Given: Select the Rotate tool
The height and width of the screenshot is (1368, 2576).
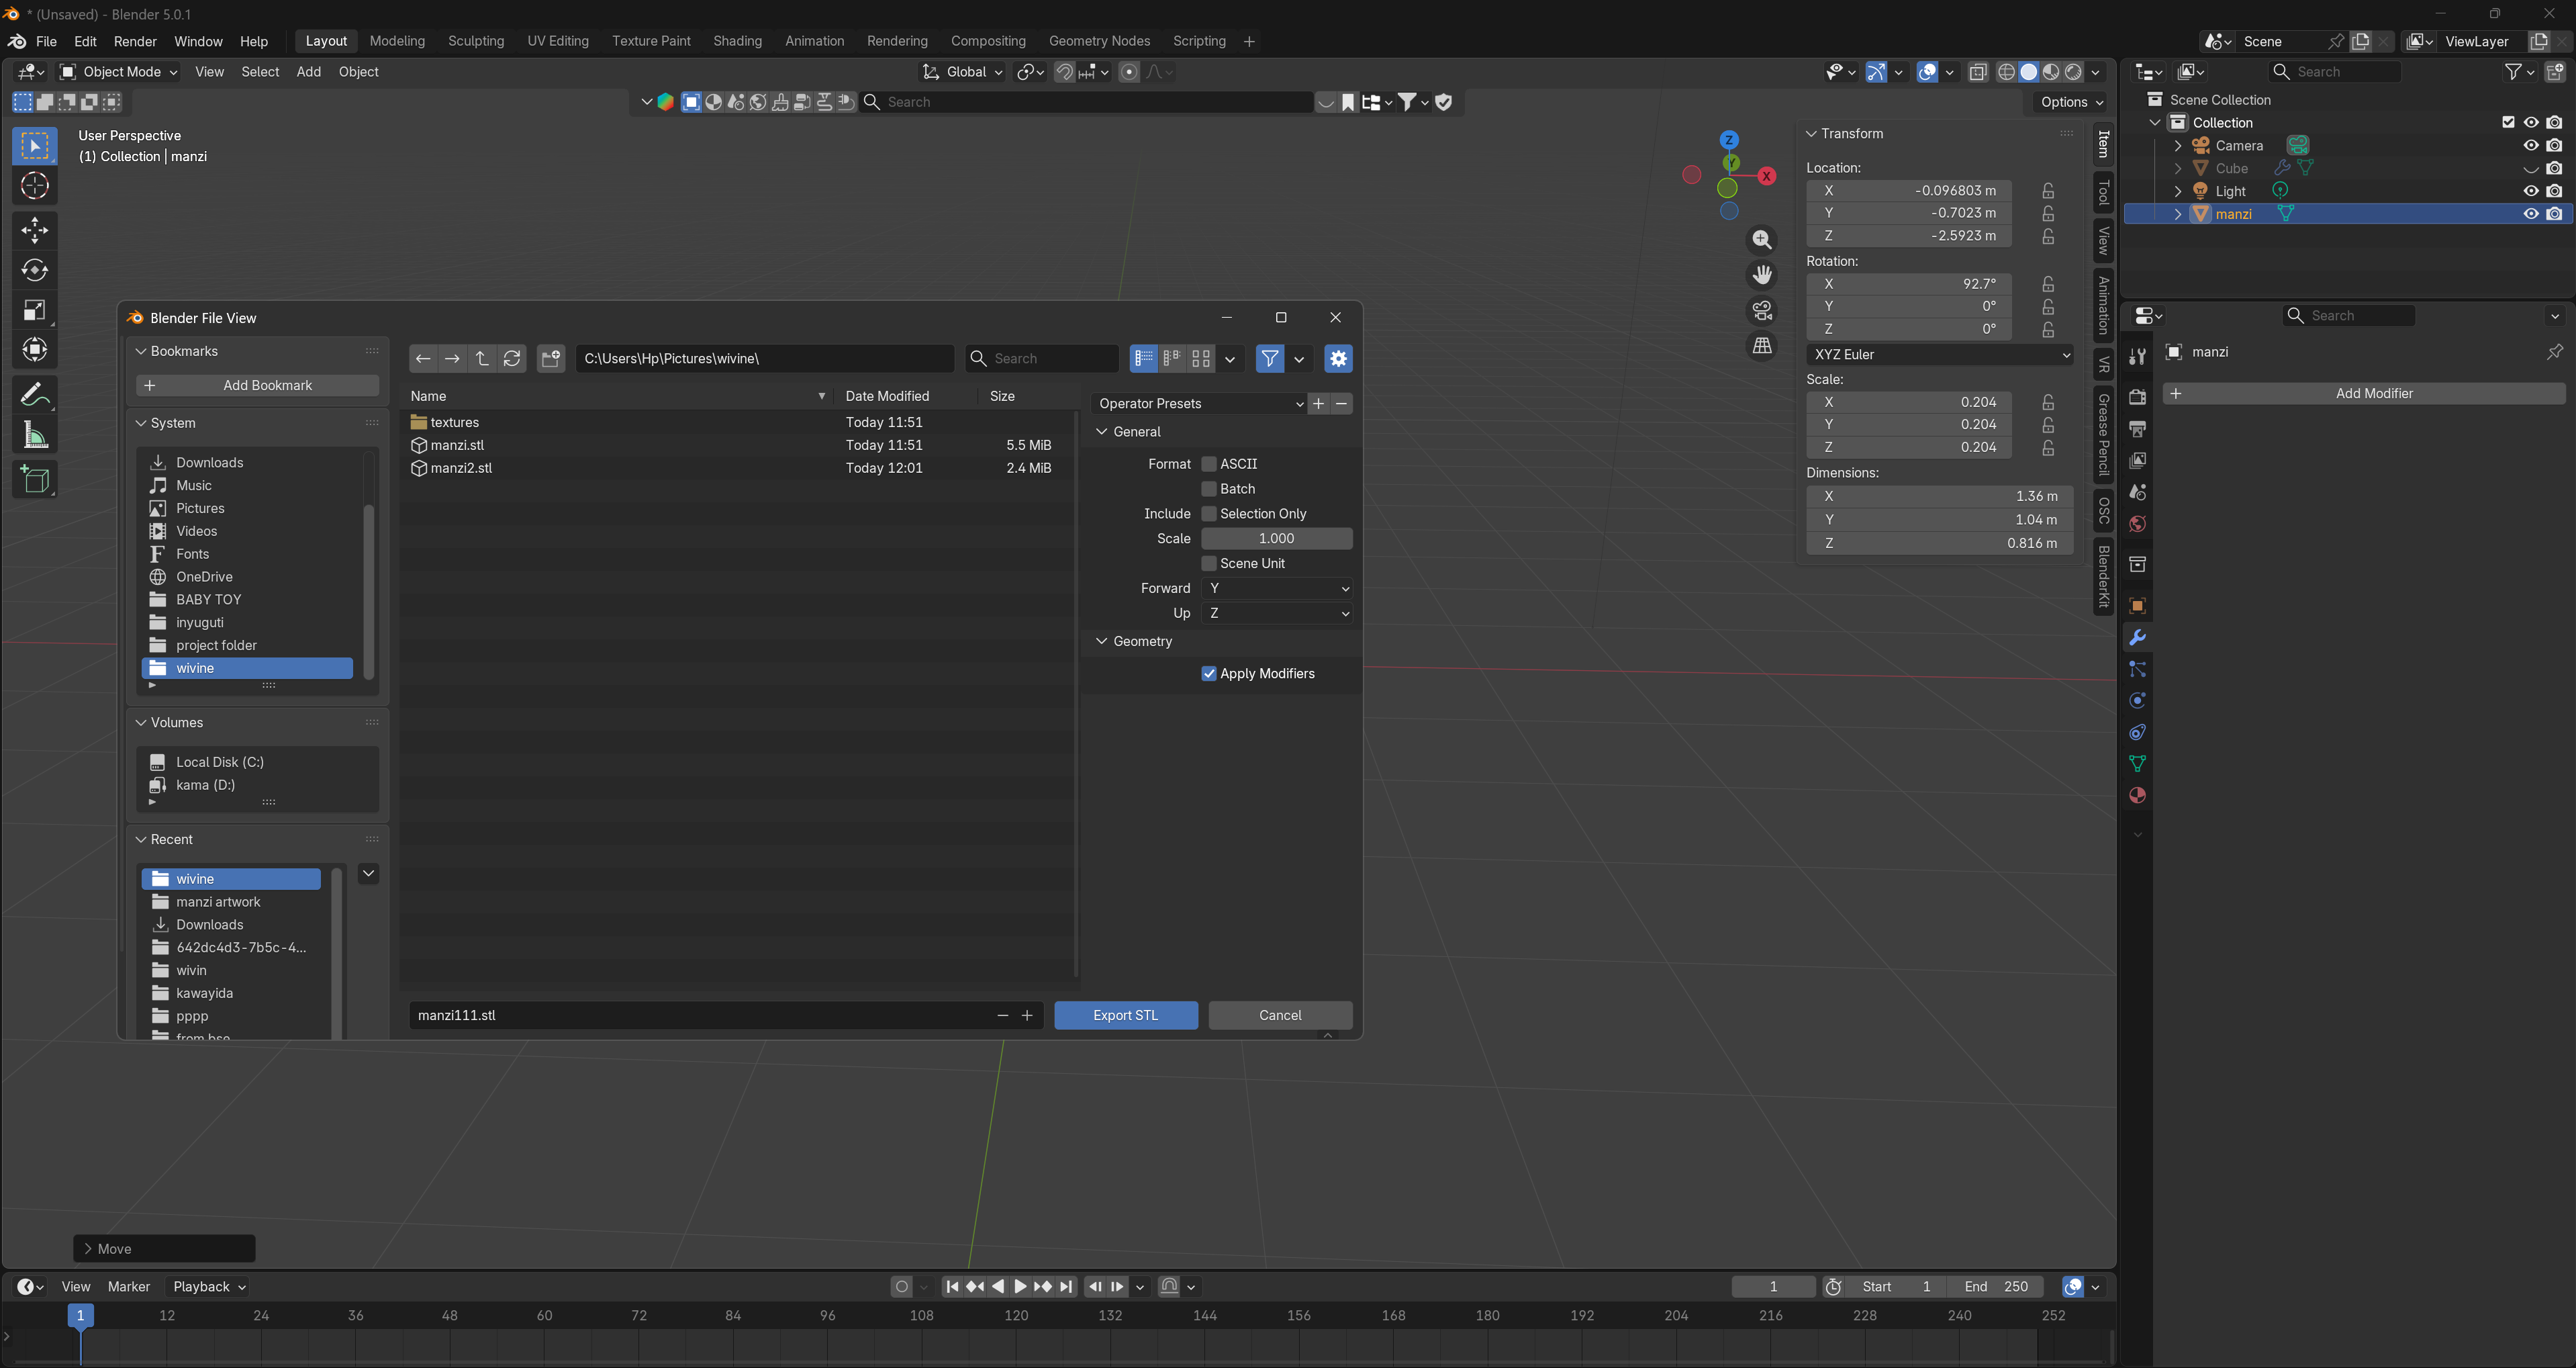Looking at the screenshot, I should [x=34, y=270].
